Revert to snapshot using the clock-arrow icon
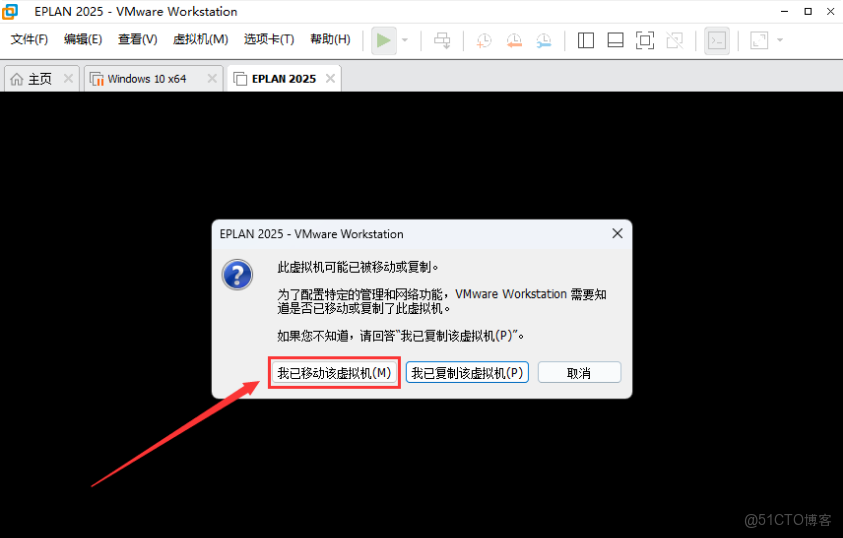The width and height of the screenshot is (843, 538). click(514, 40)
